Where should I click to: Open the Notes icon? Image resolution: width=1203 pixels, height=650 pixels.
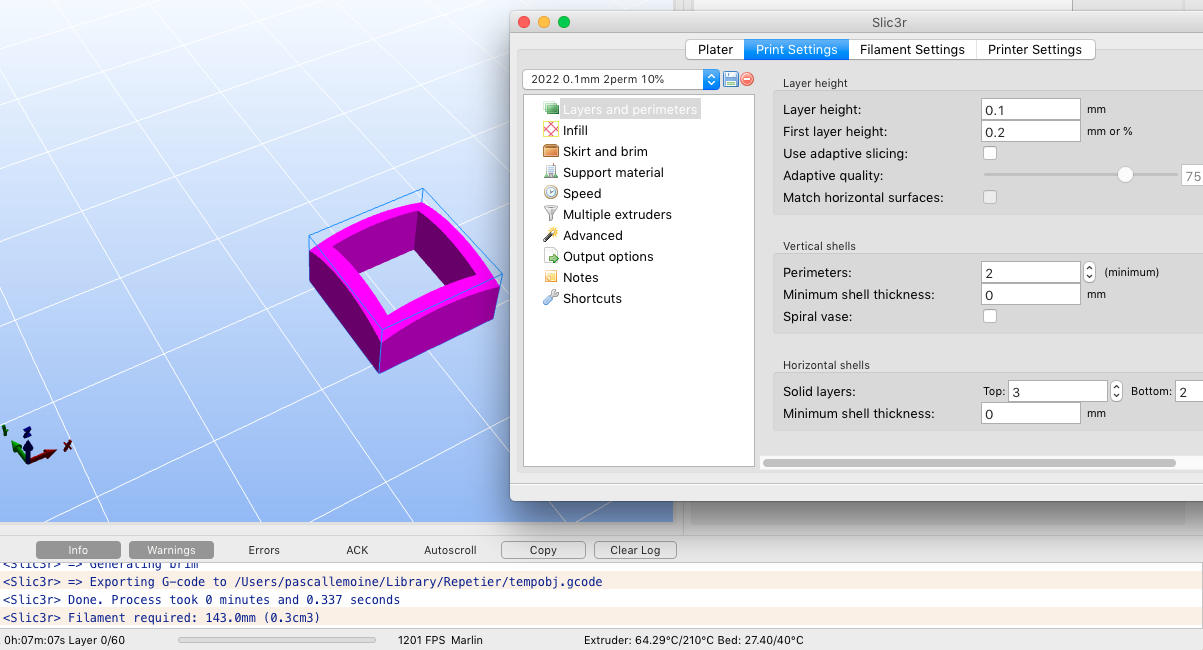551,277
